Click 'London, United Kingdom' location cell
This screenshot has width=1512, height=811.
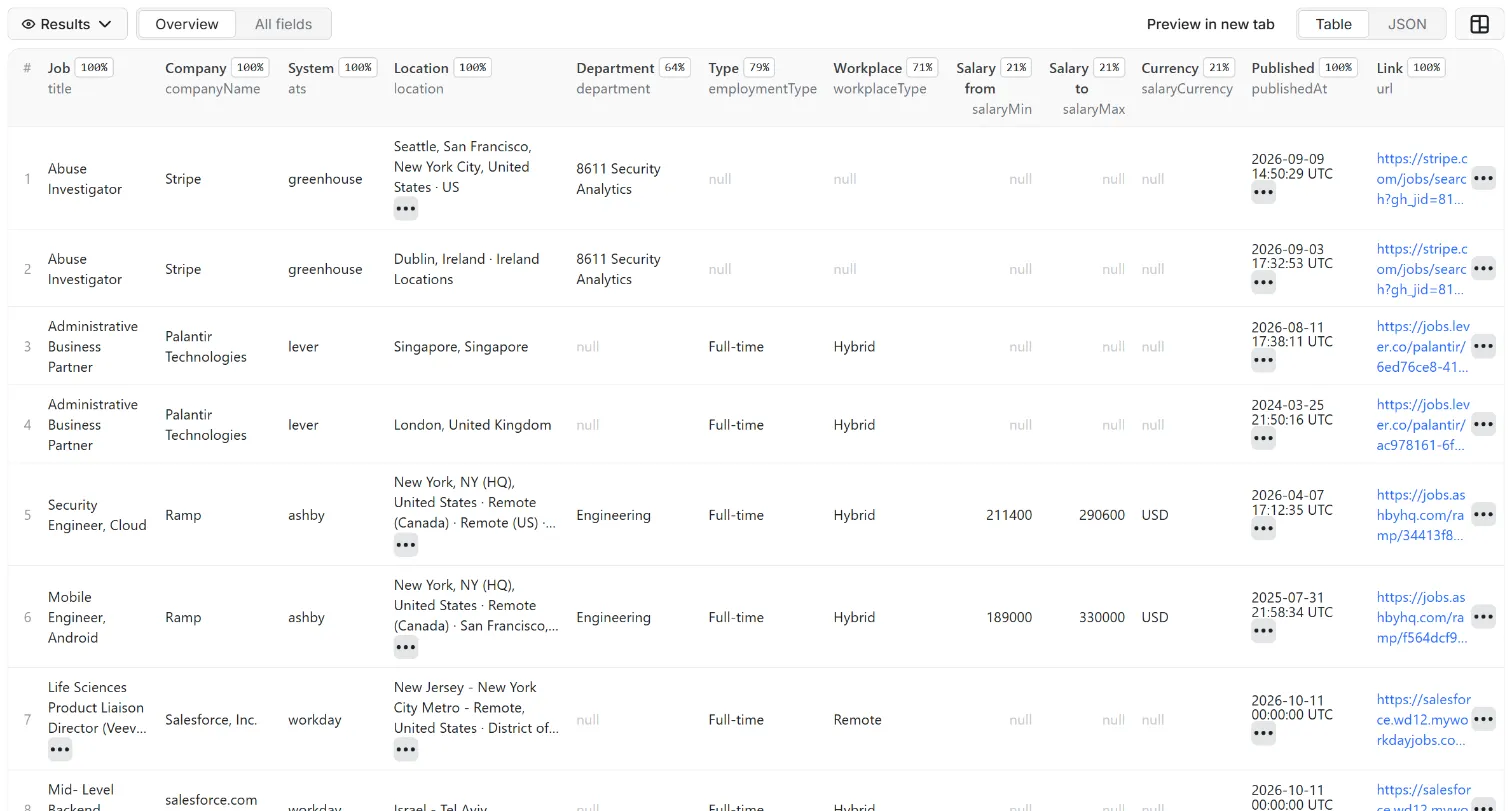[x=473, y=425]
